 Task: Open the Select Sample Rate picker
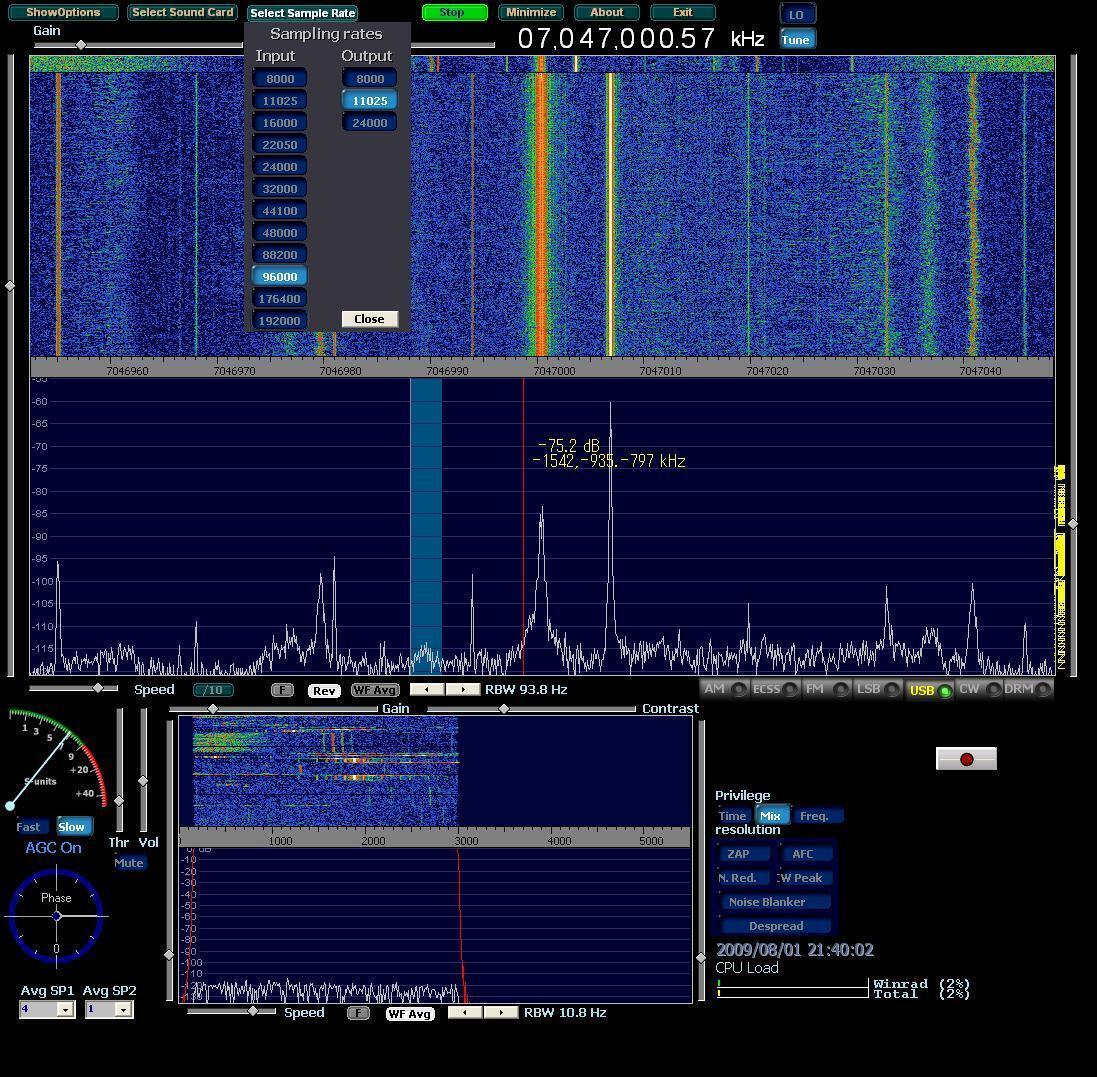click(x=301, y=13)
